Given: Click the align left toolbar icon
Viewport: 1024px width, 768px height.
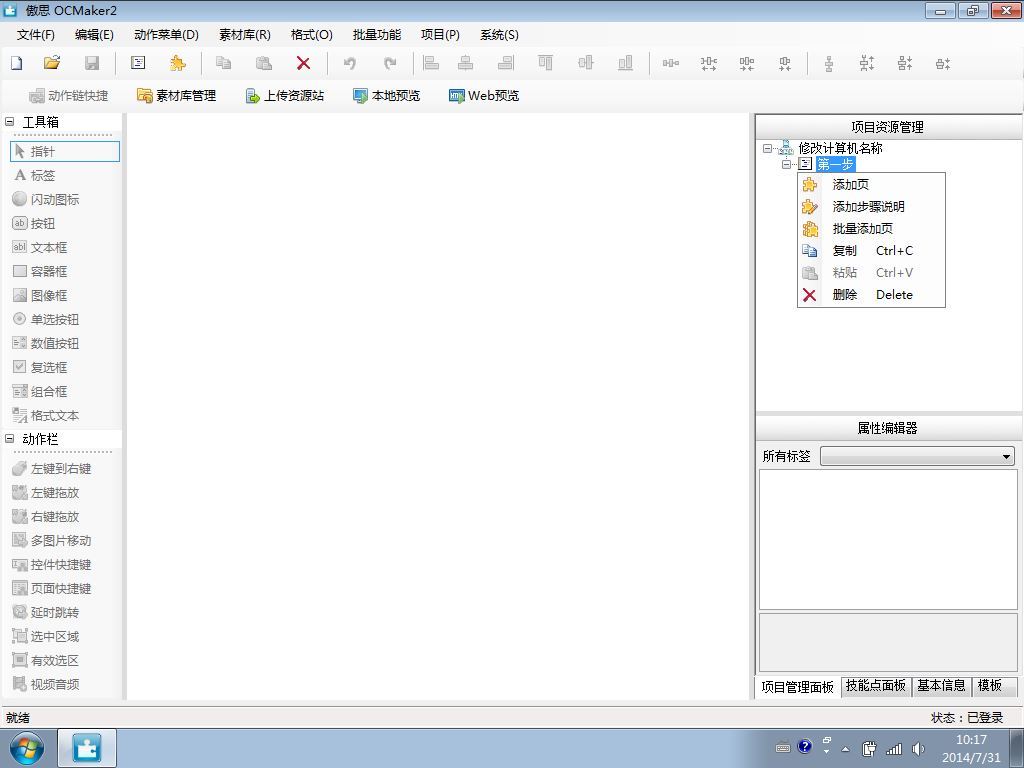Looking at the screenshot, I should pyautogui.click(x=431, y=63).
